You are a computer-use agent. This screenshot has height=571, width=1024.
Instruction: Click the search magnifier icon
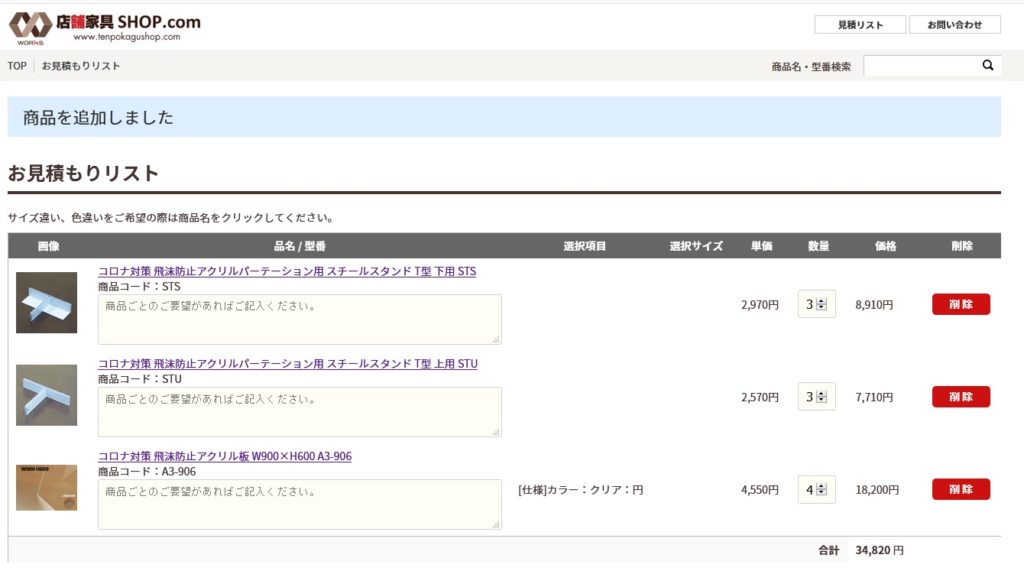tap(987, 65)
